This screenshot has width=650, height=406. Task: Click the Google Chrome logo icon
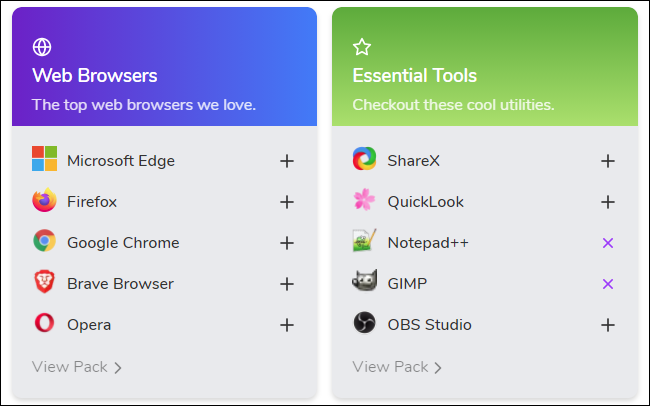tap(44, 242)
